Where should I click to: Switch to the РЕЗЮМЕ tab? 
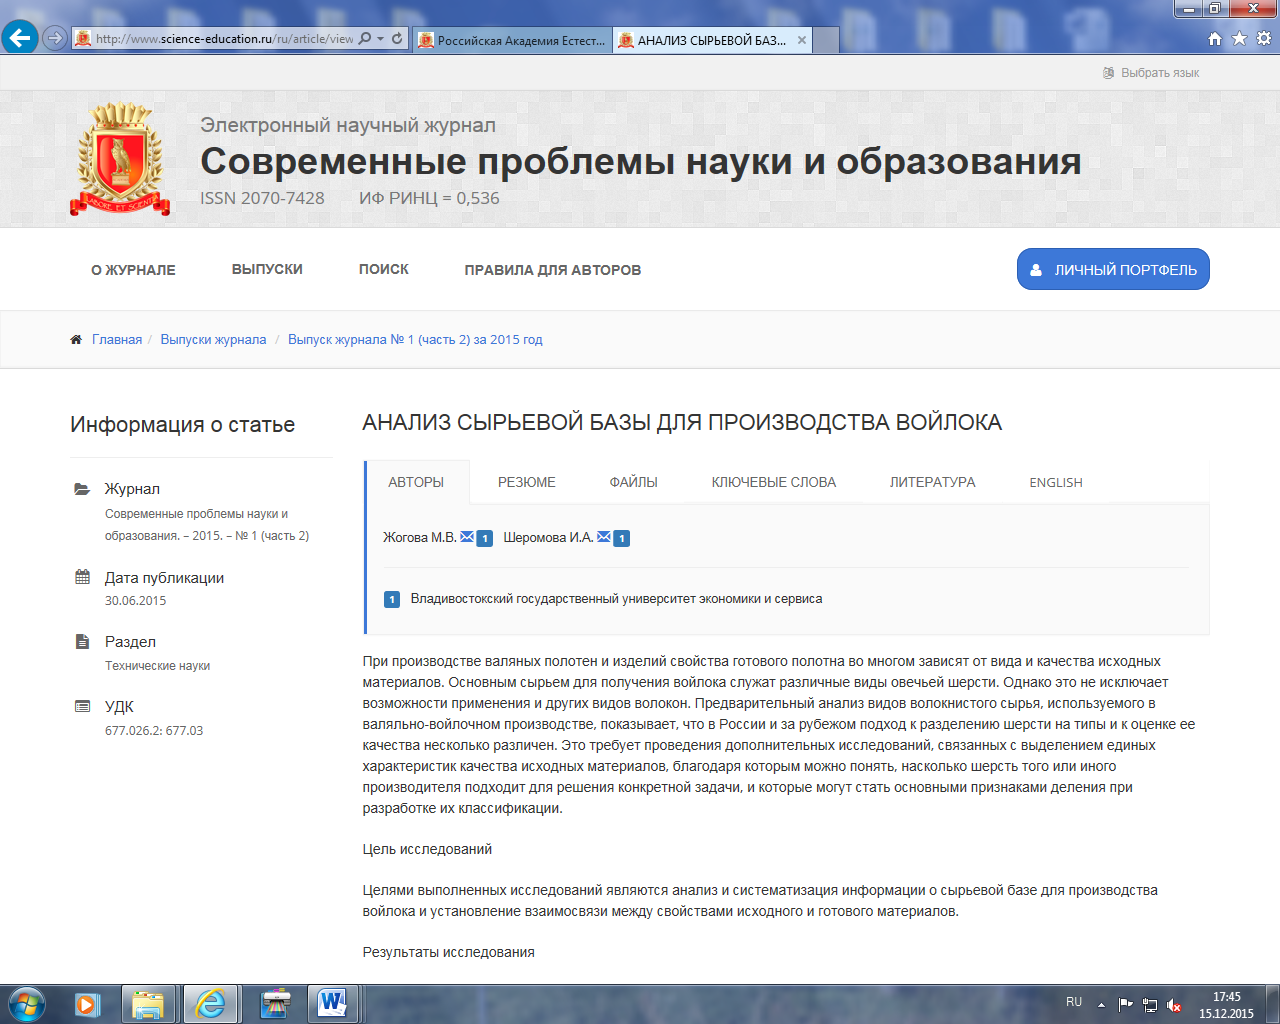tap(526, 482)
